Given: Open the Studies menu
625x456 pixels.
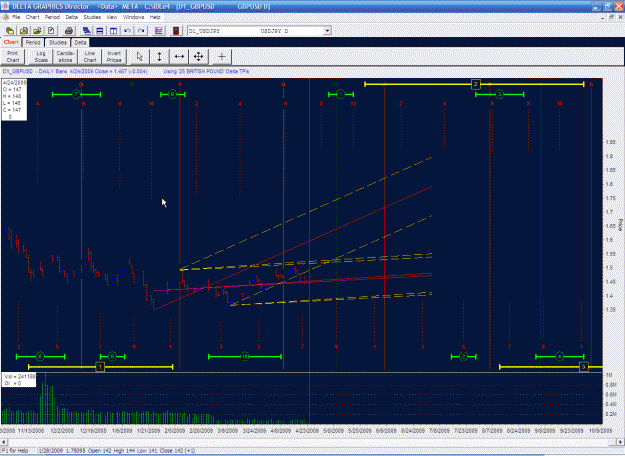Looking at the screenshot, I should 92,17.
